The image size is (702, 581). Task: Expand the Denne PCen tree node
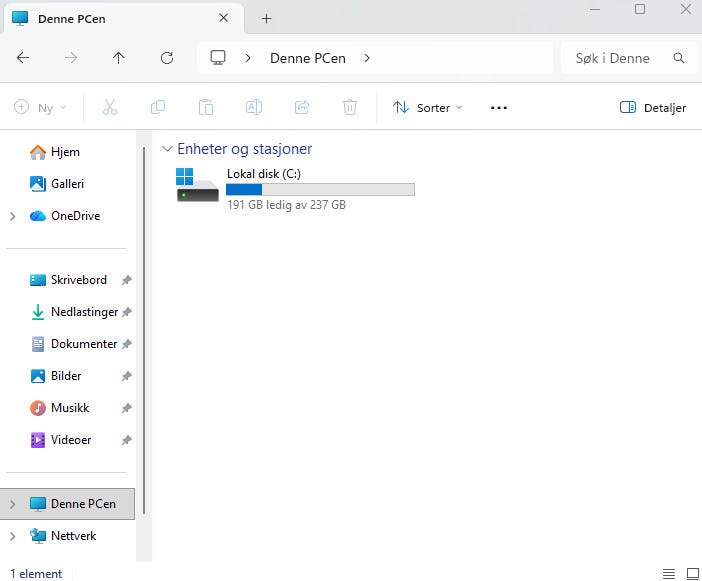(13, 504)
